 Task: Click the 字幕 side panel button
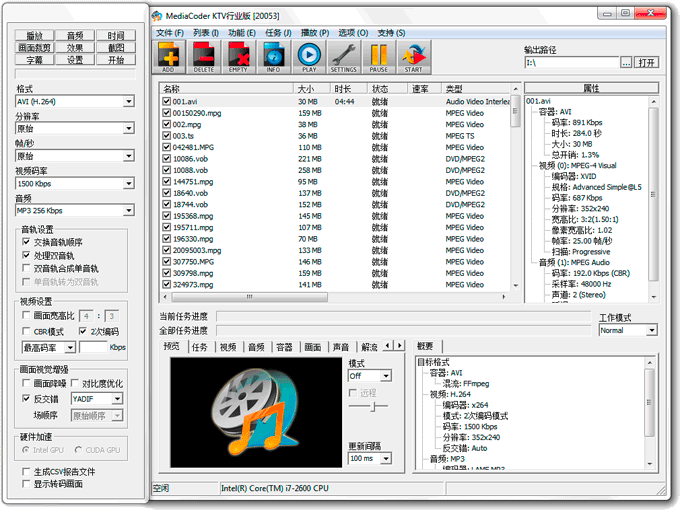click(x=34, y=60)
